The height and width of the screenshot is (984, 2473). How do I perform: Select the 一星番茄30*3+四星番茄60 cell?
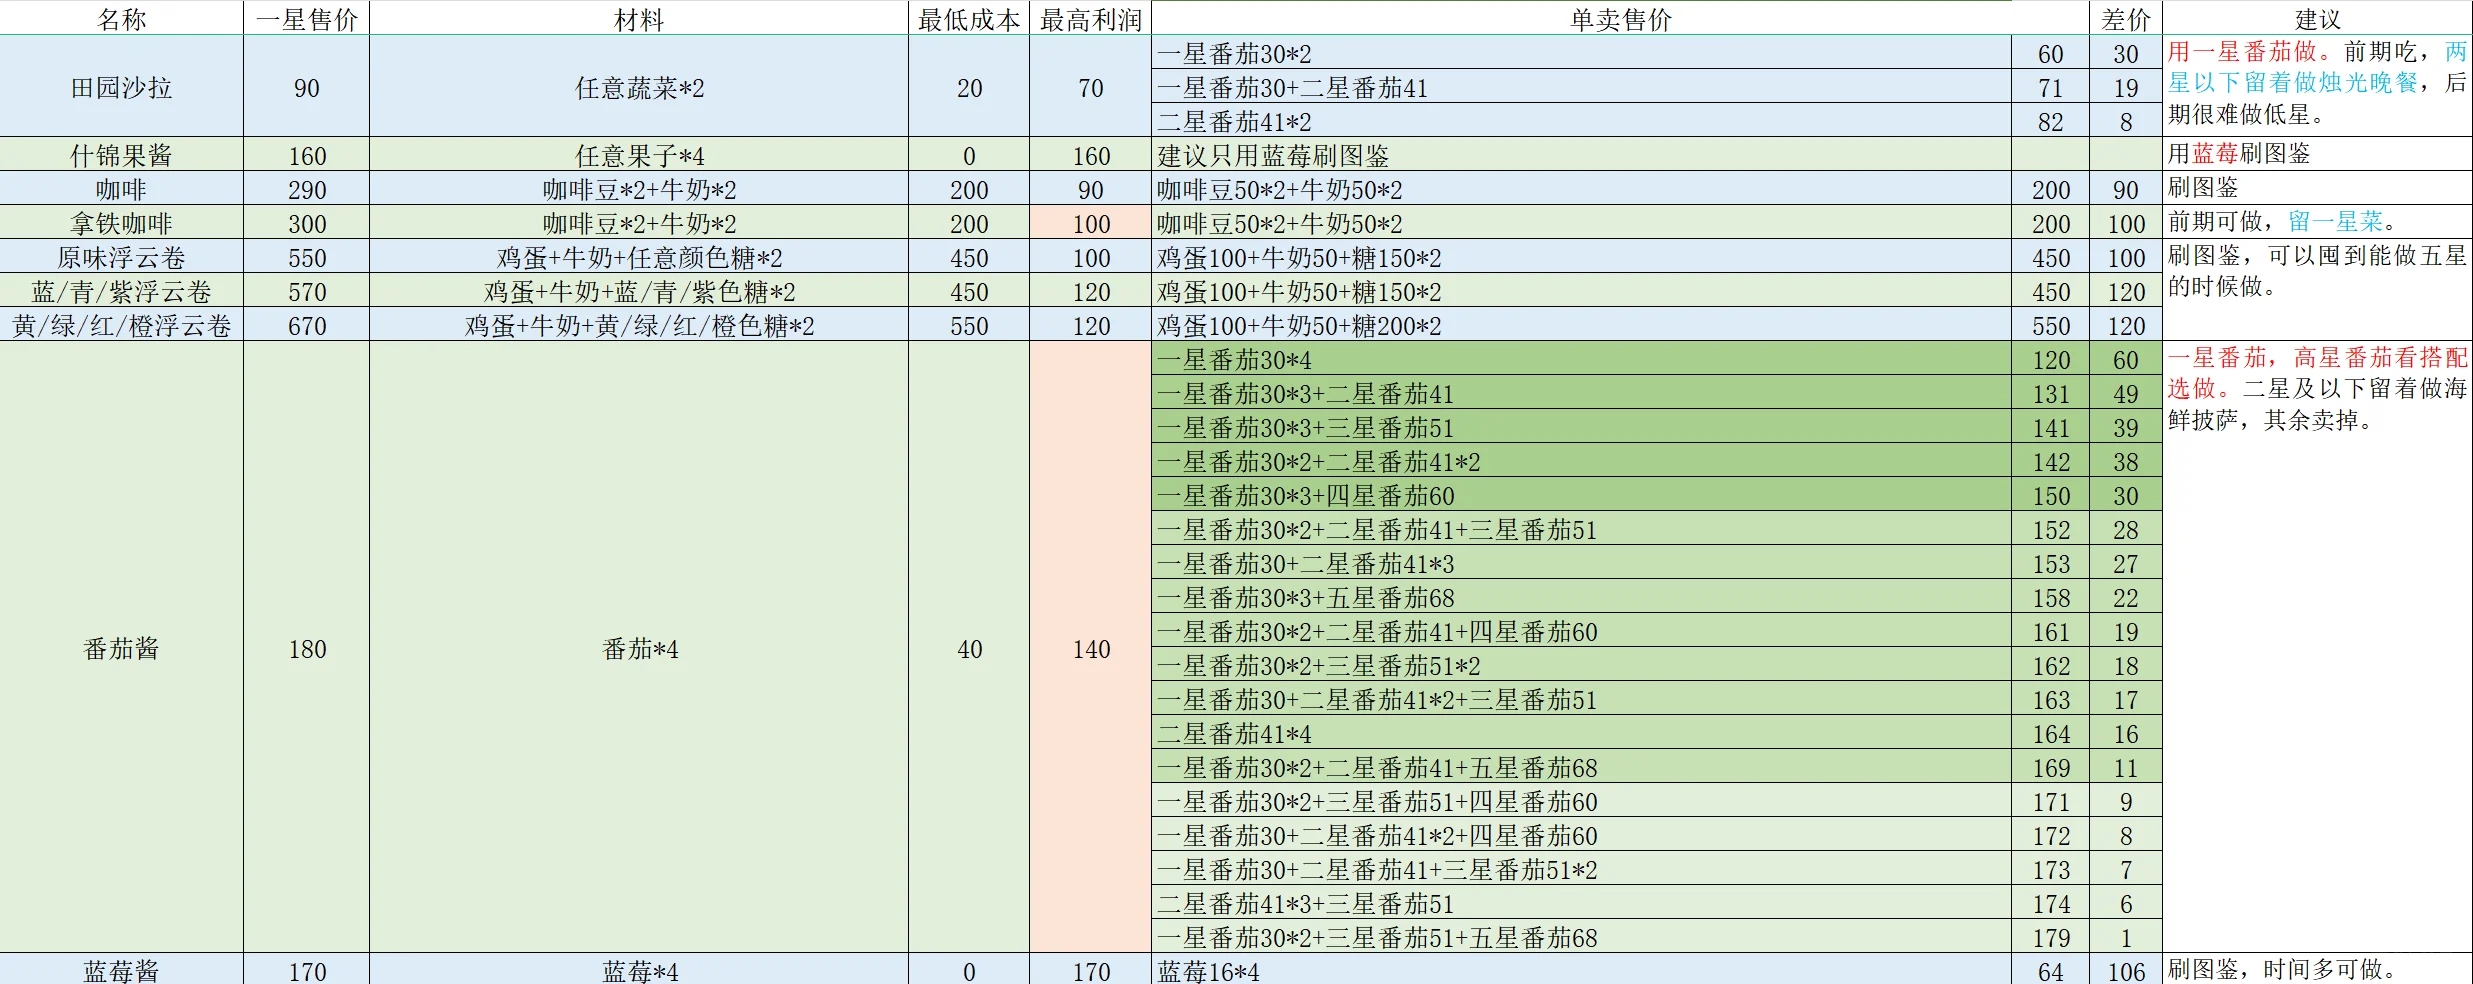point(1581,495)
